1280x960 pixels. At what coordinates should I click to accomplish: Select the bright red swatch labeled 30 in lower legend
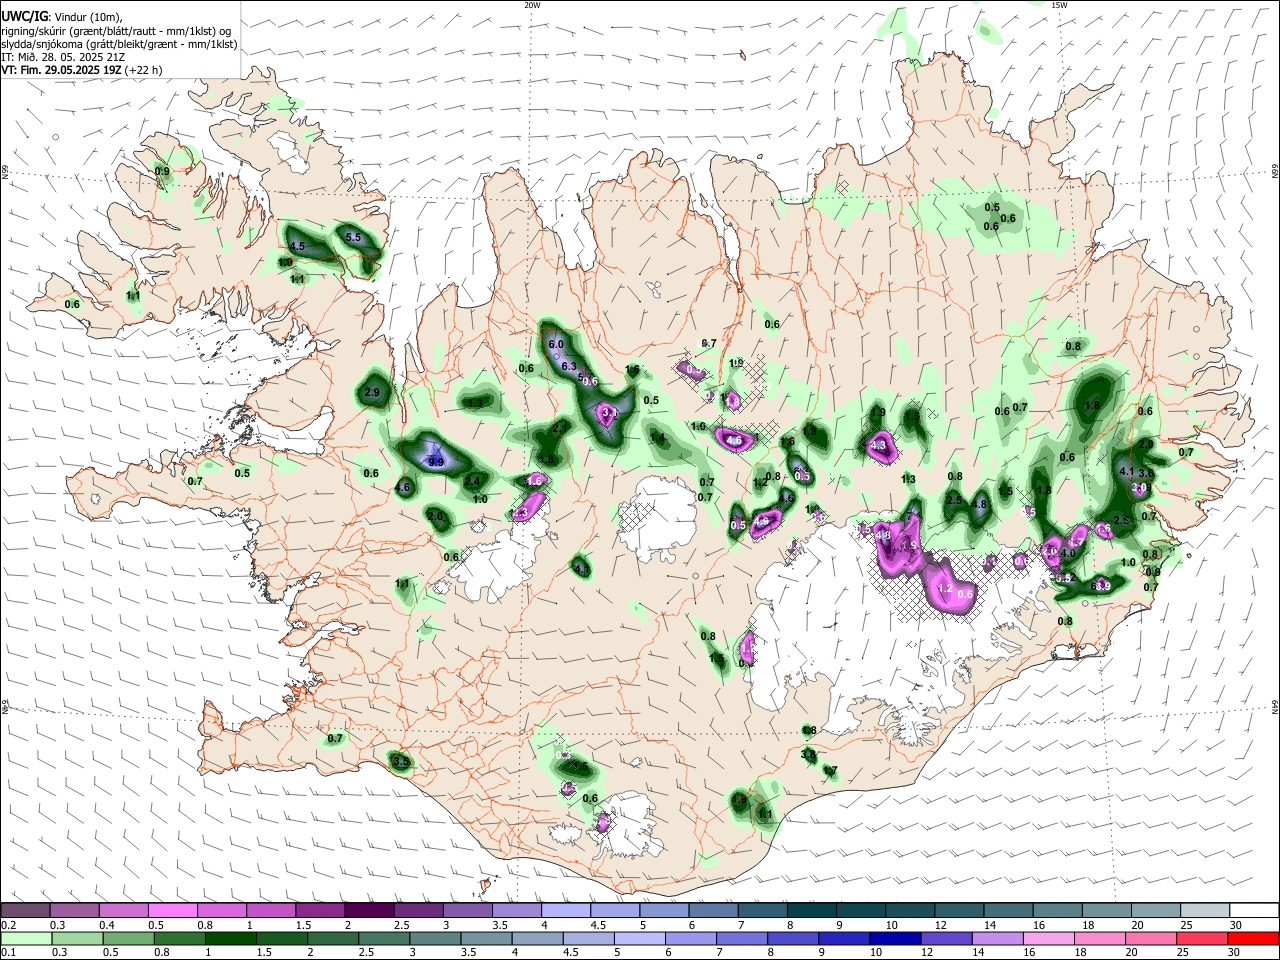pos(1253,938)
